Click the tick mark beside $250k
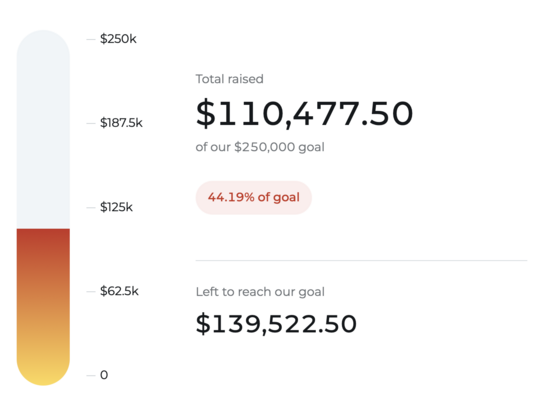The height and width of the screenshot is (408, 555). (91, 39)
